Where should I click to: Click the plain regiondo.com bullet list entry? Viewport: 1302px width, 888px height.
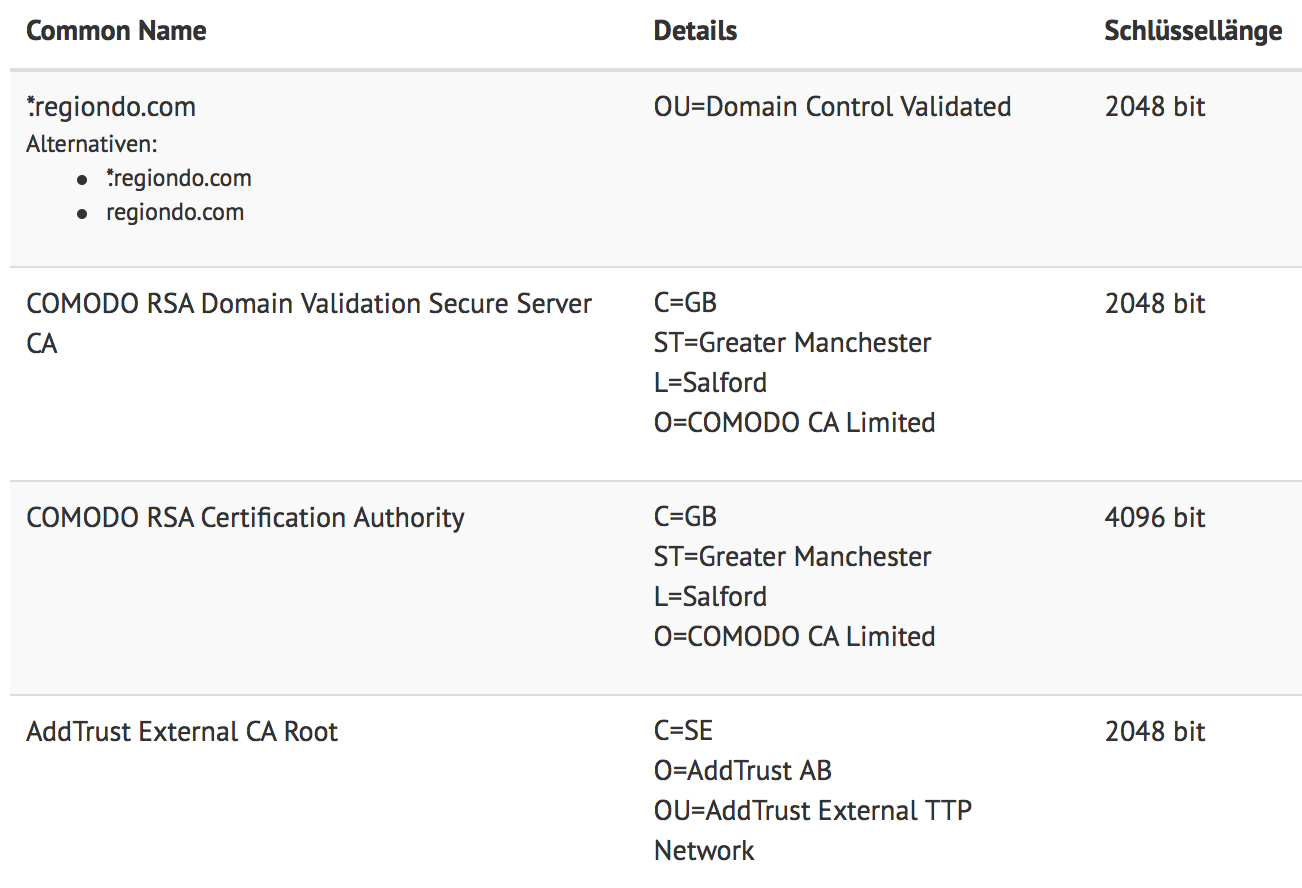coord(175,212)
